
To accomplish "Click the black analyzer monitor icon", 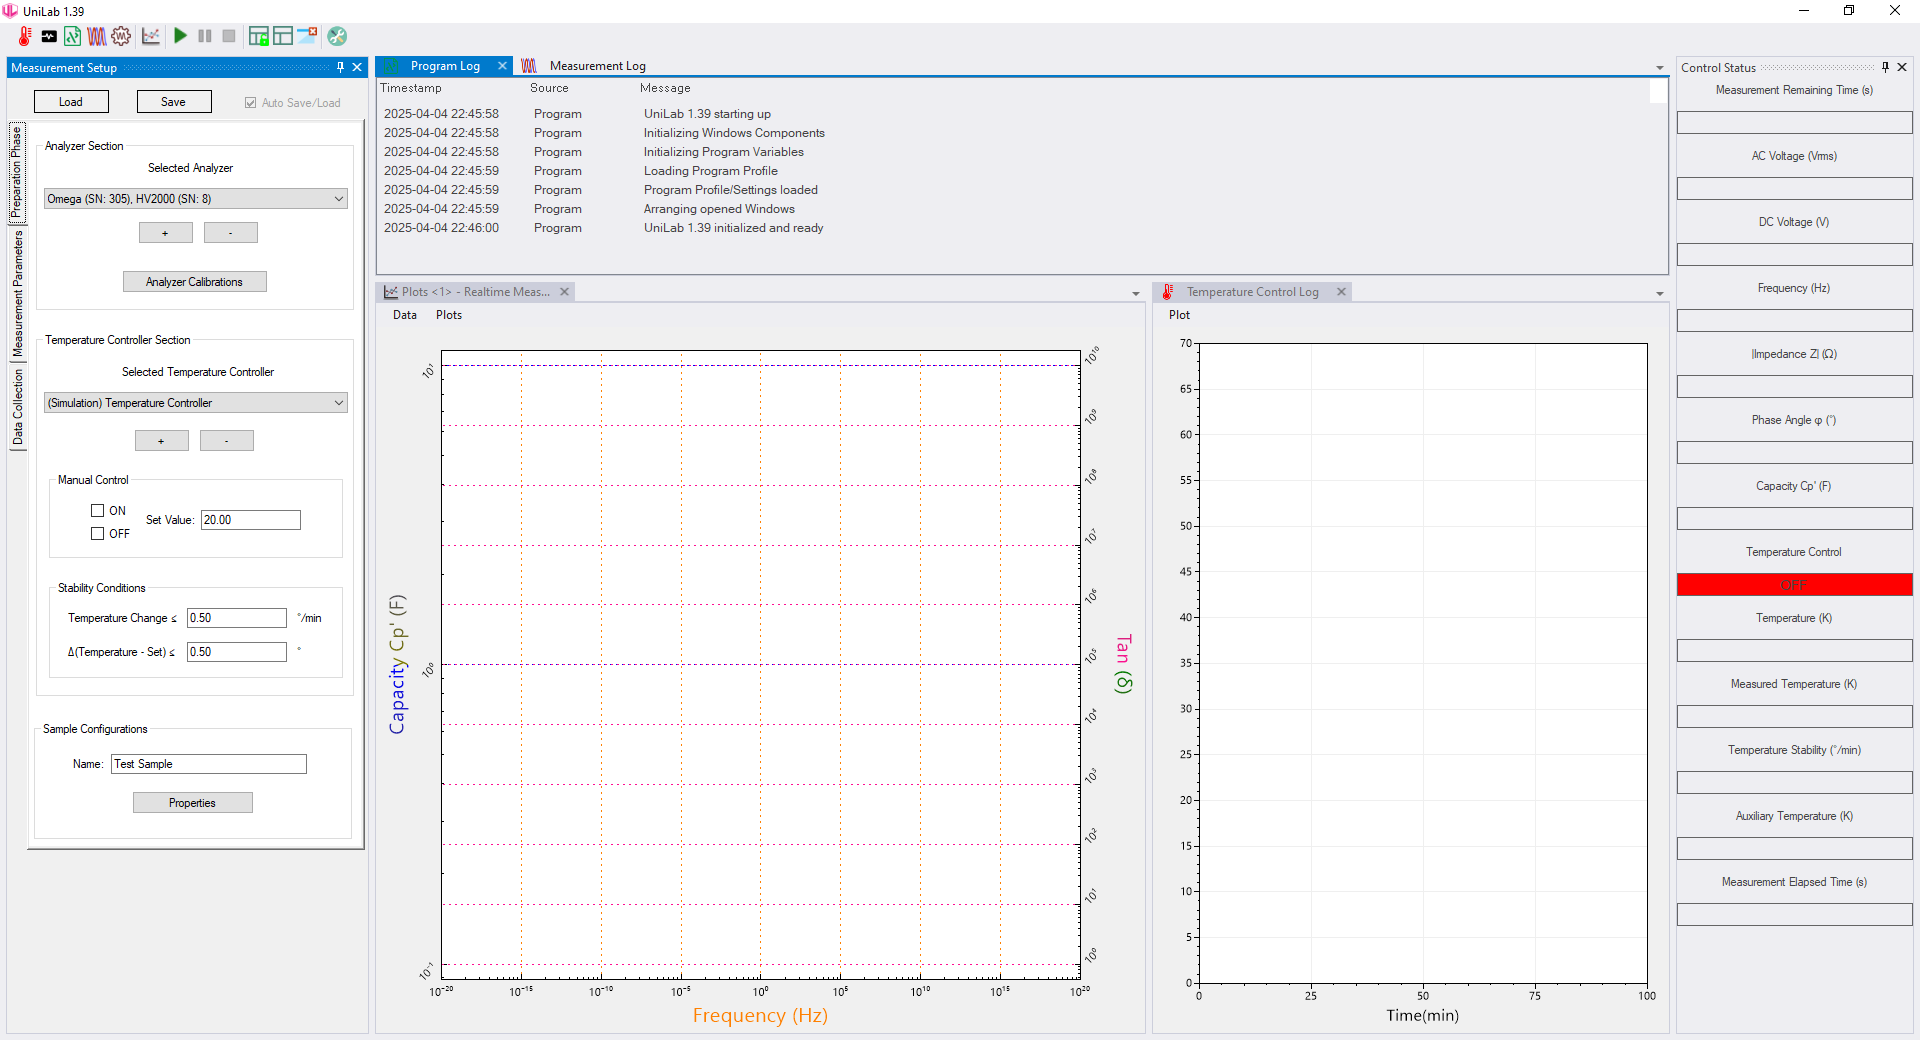I will coord(49,36).
